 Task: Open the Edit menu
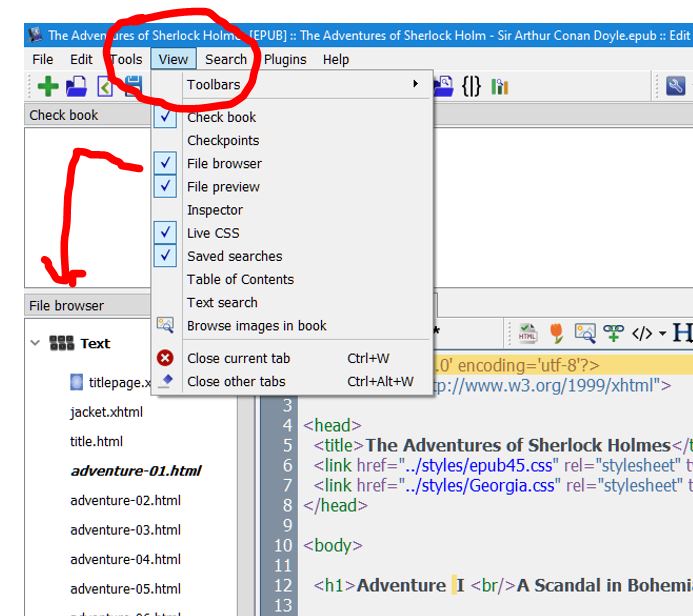pyautogui.click(x=81, y=59)
